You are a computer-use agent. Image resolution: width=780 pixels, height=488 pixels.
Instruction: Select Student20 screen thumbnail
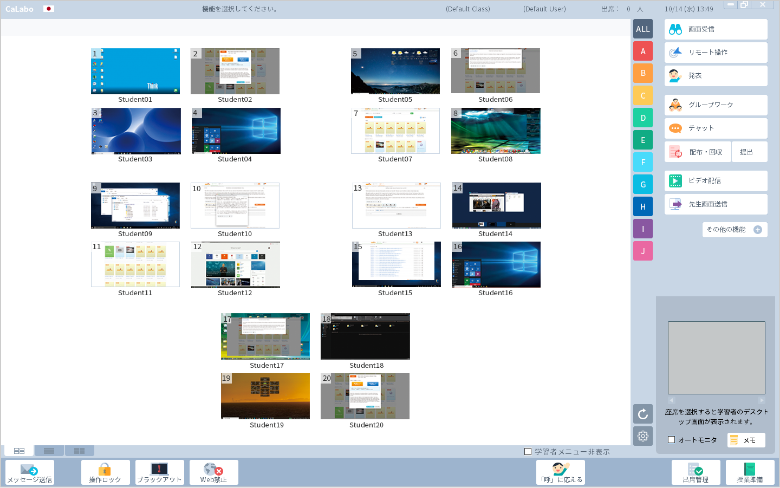[365, 396]
